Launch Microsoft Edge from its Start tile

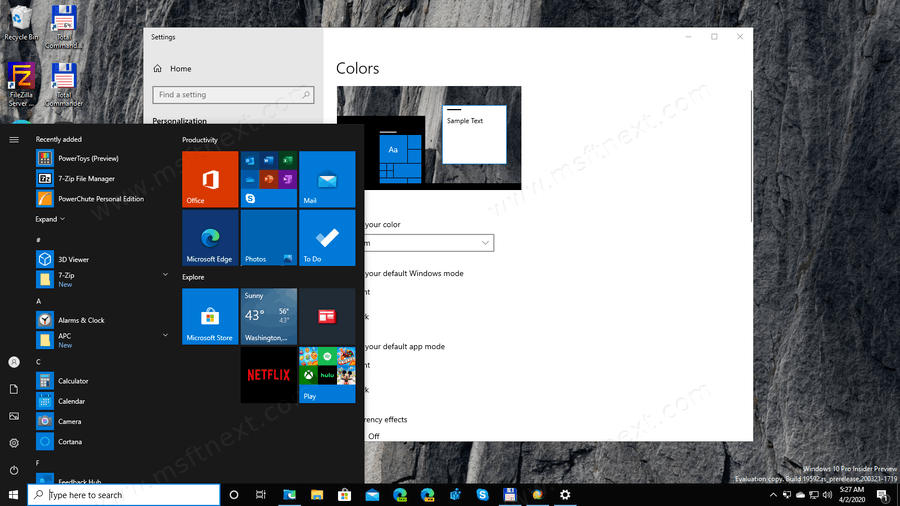point(210,238)
